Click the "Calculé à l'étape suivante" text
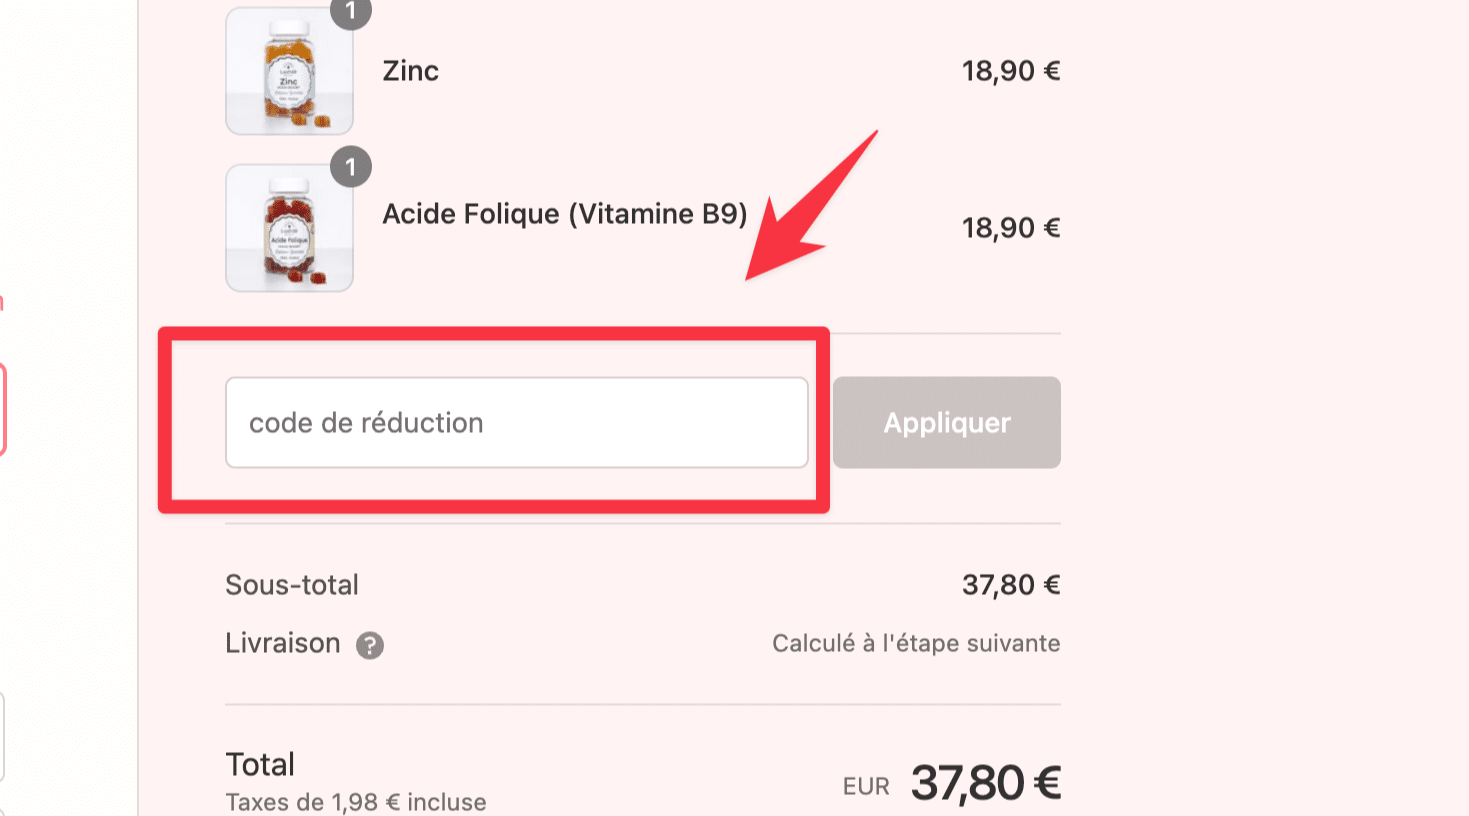Viewport: 1469px width, 816px height. (x=915, y=643)
